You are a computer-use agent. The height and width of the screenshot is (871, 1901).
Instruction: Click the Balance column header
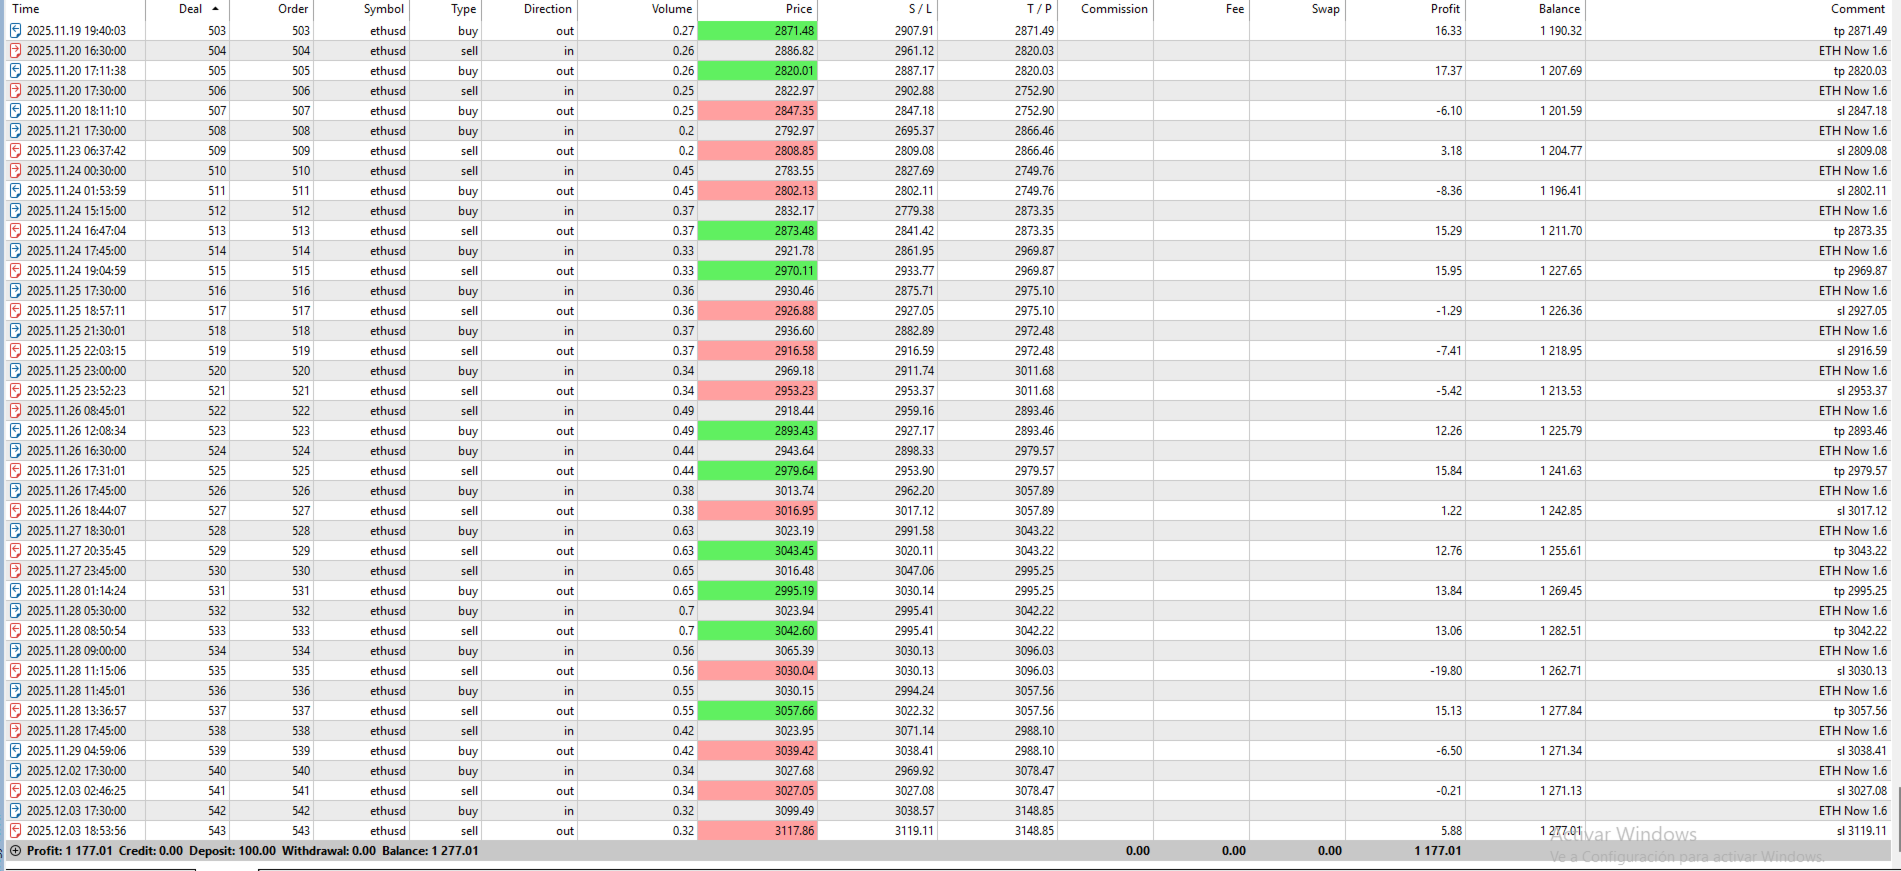pos(1560,9)
